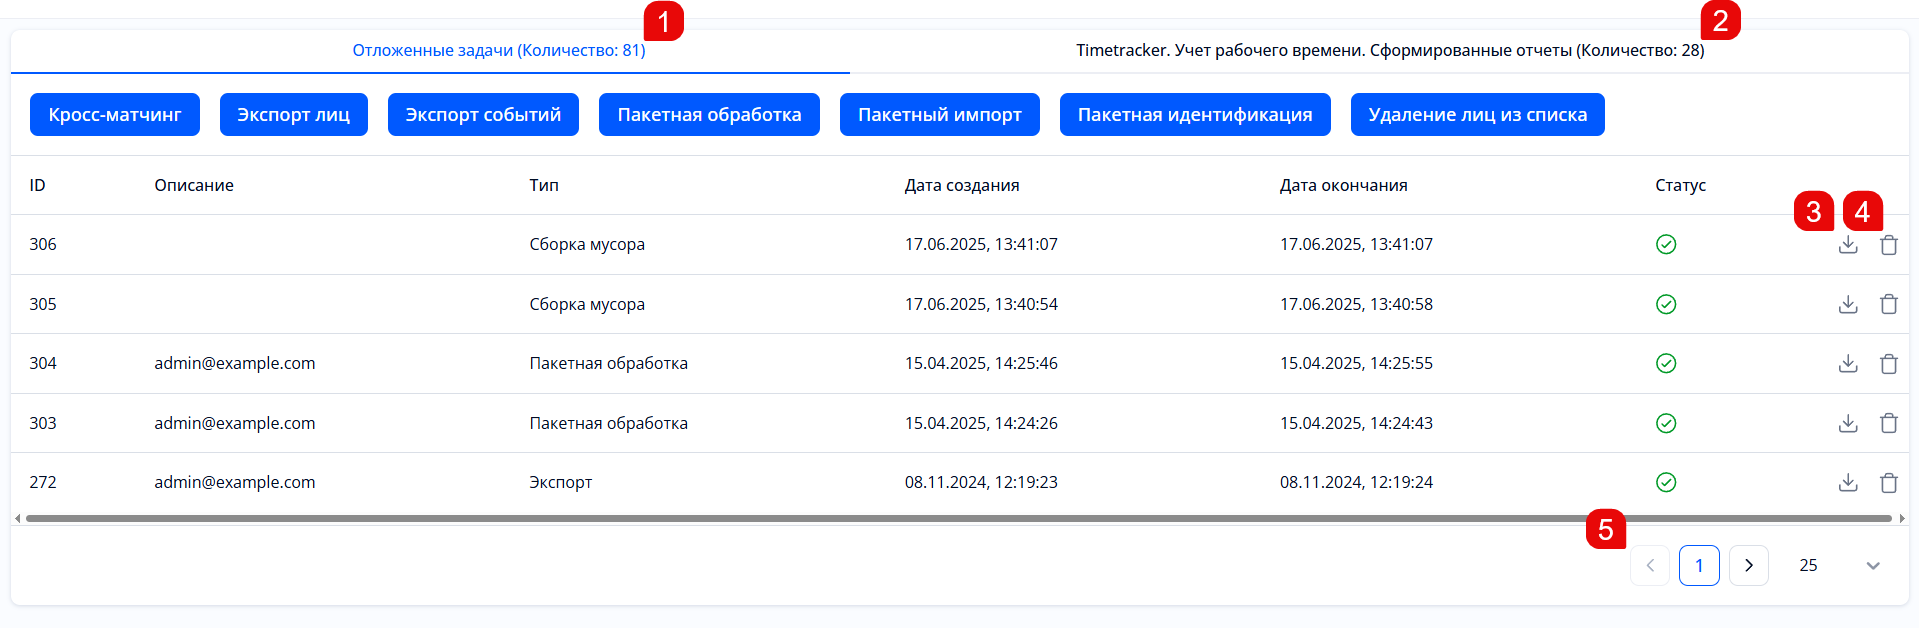
Task: Click the Пакетная идентификация button
Action: tap(1195, 114)
